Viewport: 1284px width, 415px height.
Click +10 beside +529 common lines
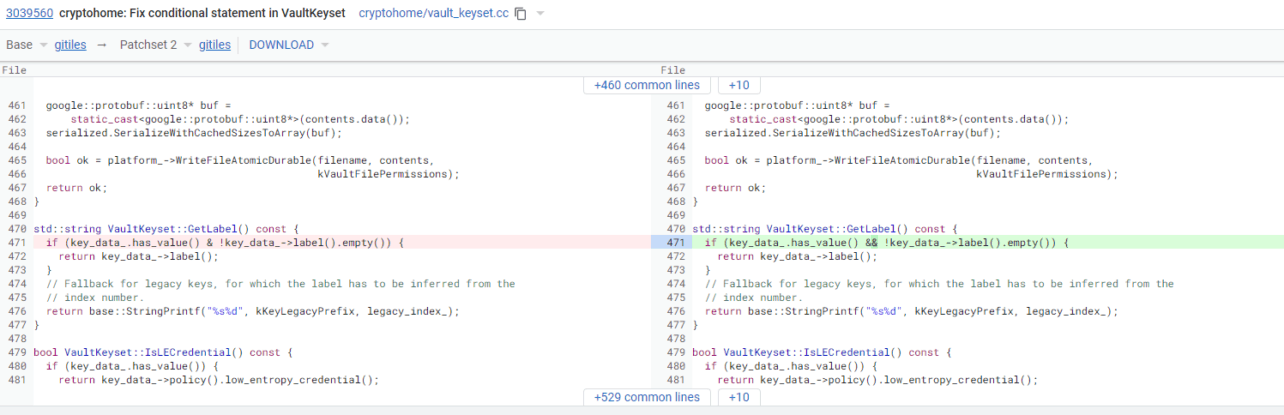click(739, 397)
